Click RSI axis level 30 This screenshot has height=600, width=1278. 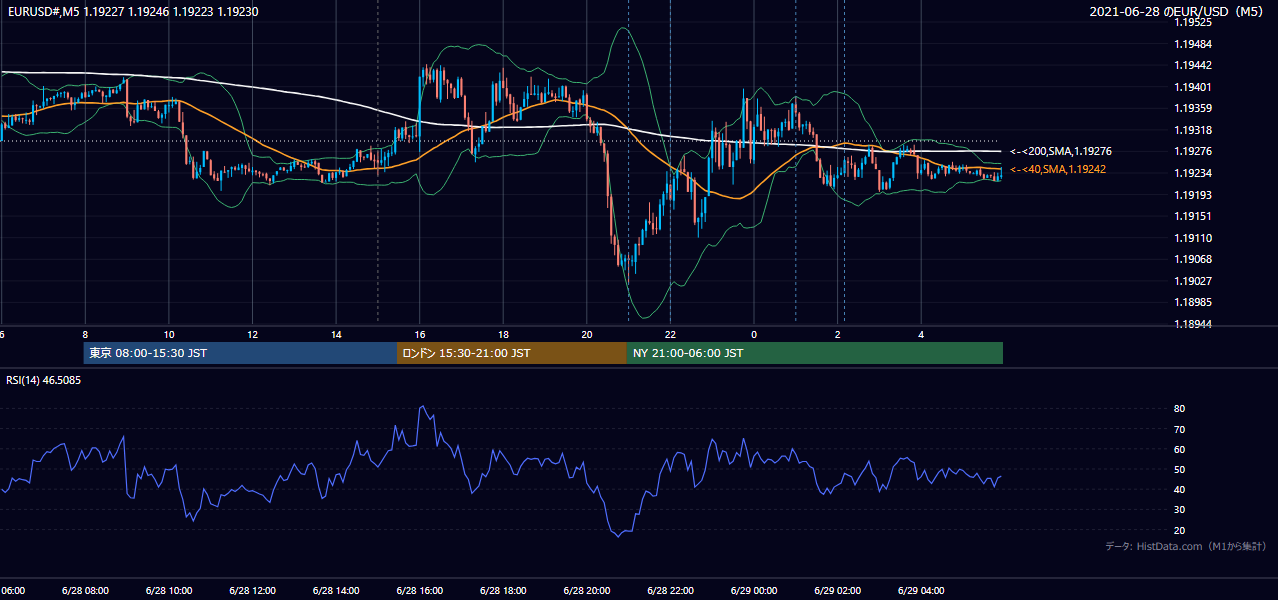[1180, 509]
